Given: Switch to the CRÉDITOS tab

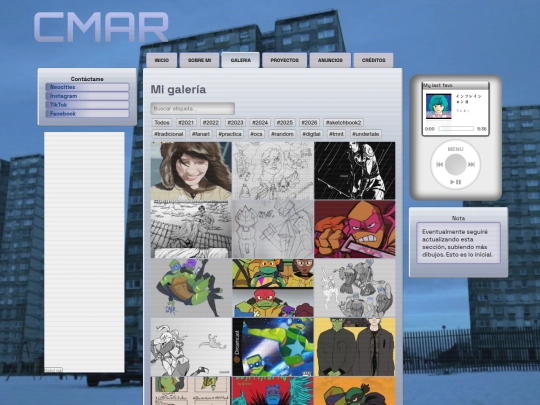Looking at the screenshot, I should tap(374, 60).
